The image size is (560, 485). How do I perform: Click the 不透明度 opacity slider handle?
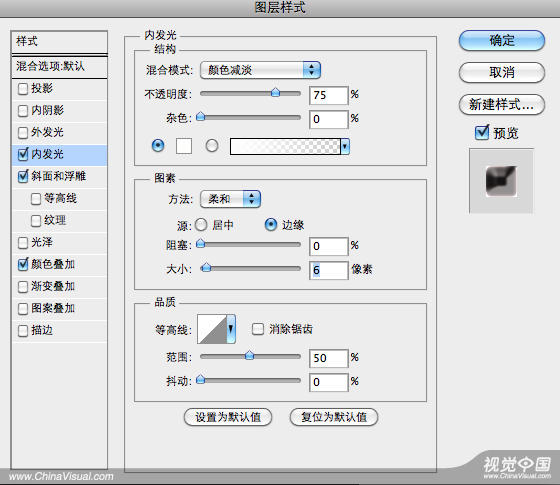click(275, 93)
